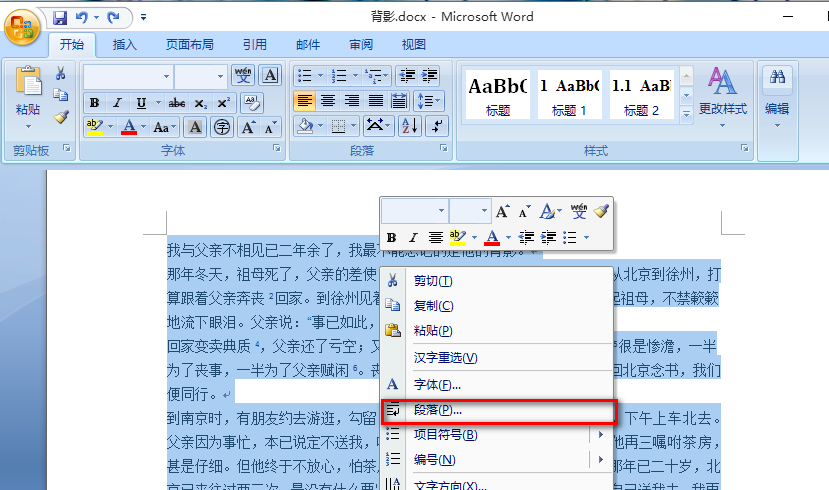The height and width of the screenshot is (490, 829).
Task: Switch to 页面布局 tab
Action: pyautogui.click(x=189, y=45)
